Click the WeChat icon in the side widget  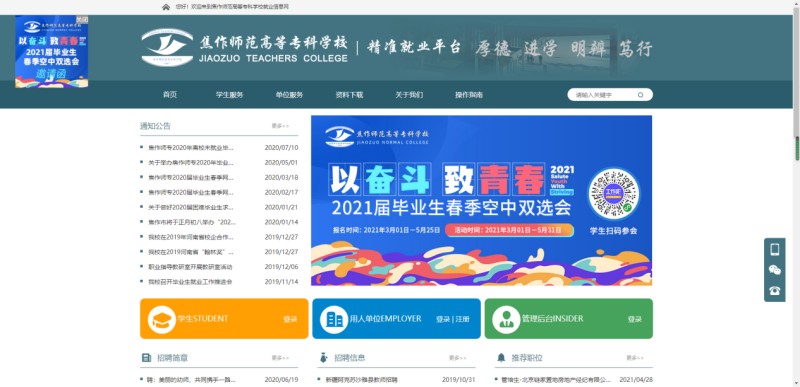pos(774,270)
